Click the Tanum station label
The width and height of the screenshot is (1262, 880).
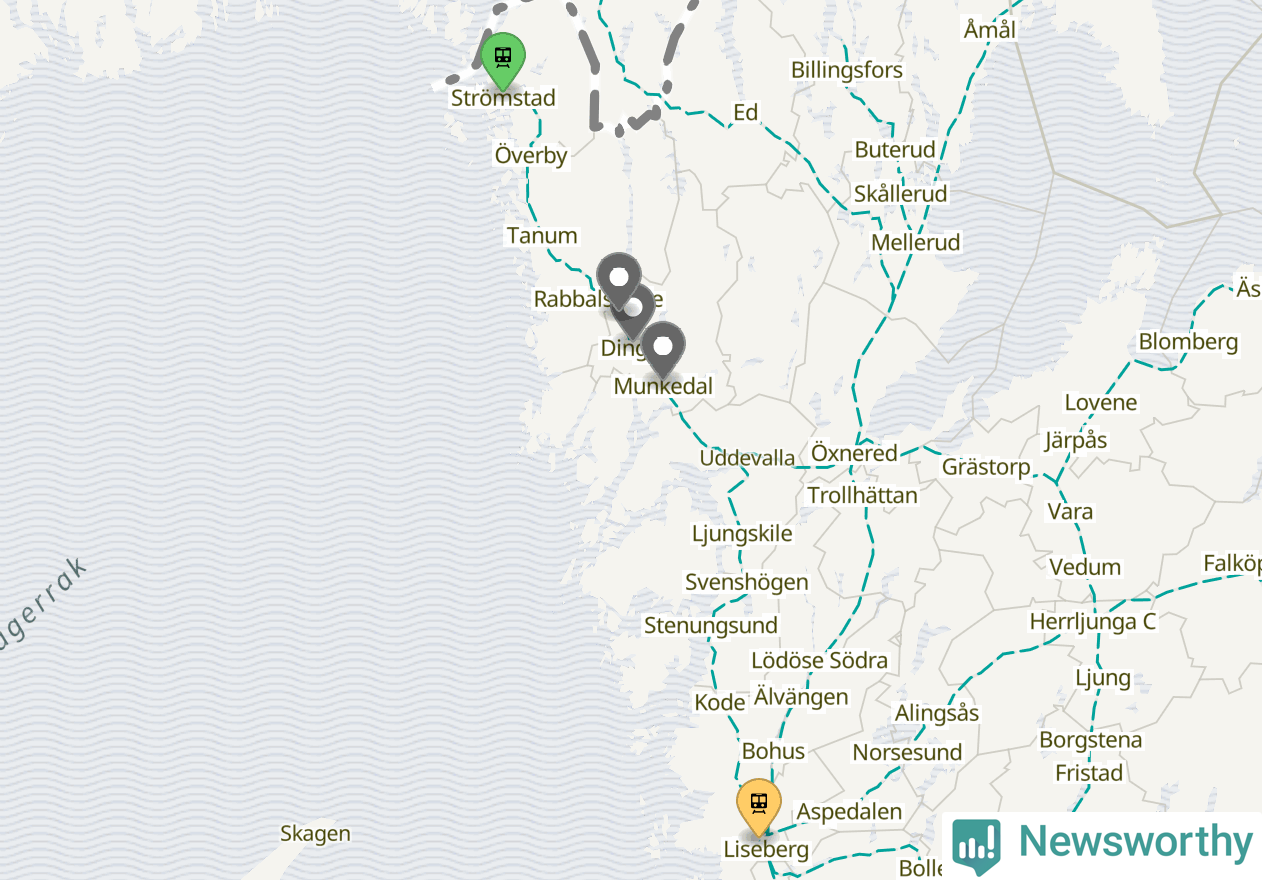click(x=542, y=236)
